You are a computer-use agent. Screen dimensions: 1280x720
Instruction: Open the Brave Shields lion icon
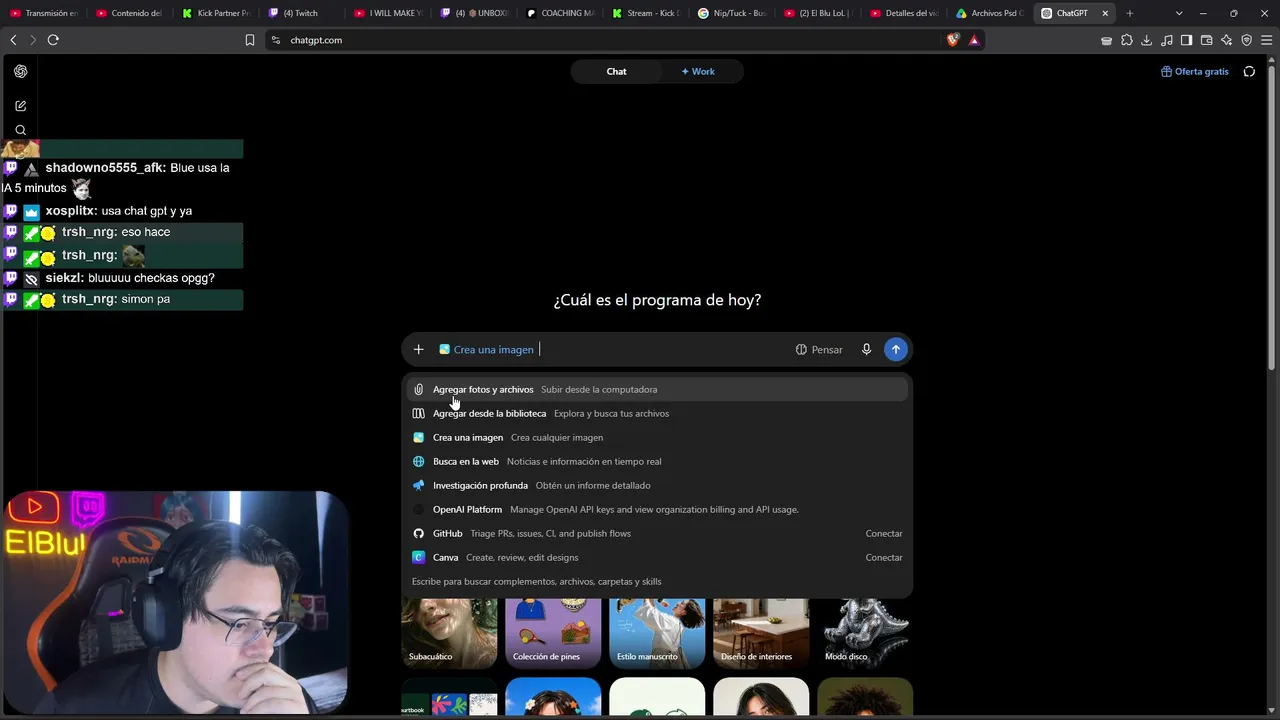953,40
